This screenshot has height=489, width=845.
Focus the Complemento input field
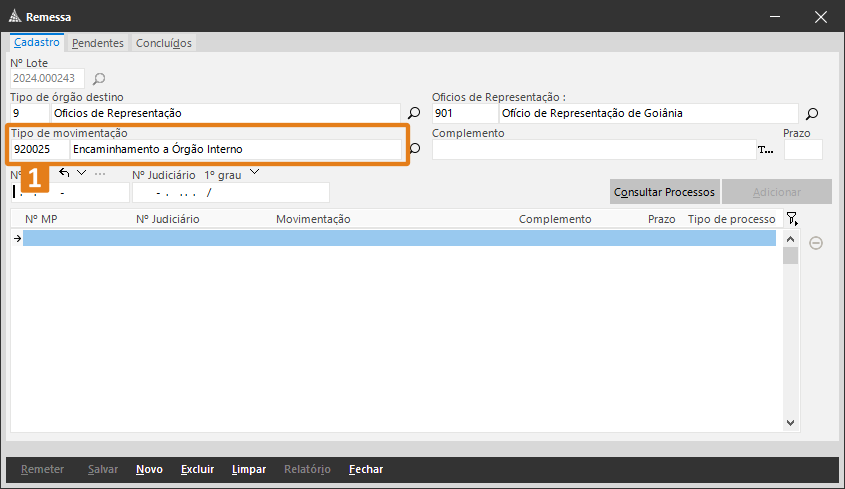pyautogui.click(x=594, y=149)
